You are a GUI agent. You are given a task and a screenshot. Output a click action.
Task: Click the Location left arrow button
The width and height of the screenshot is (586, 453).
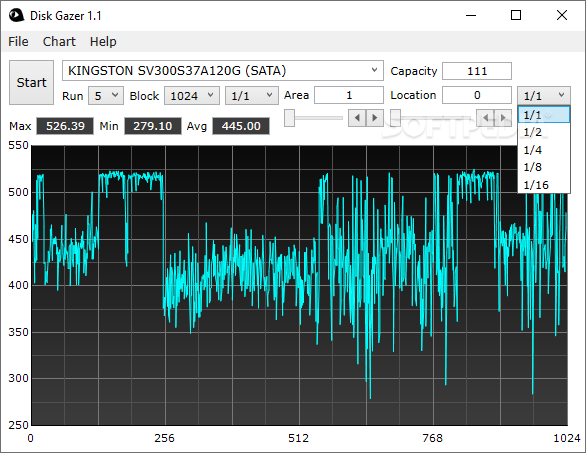485,118
